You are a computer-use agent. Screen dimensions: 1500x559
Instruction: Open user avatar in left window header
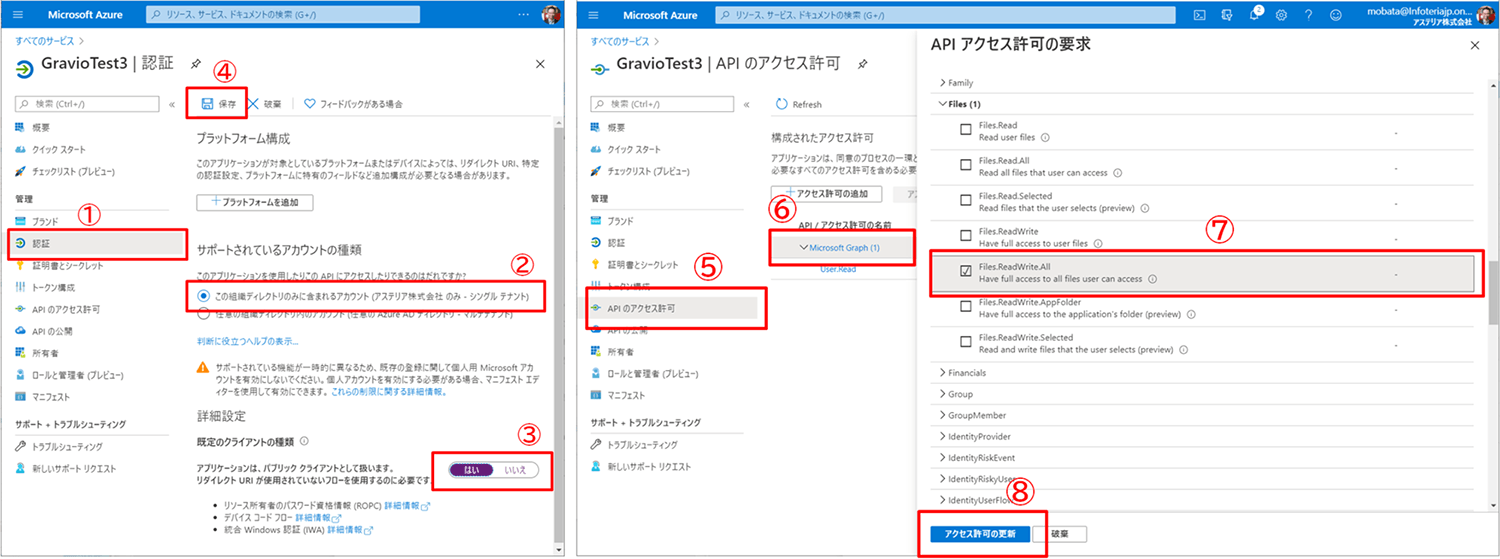[x=551, y=15]
